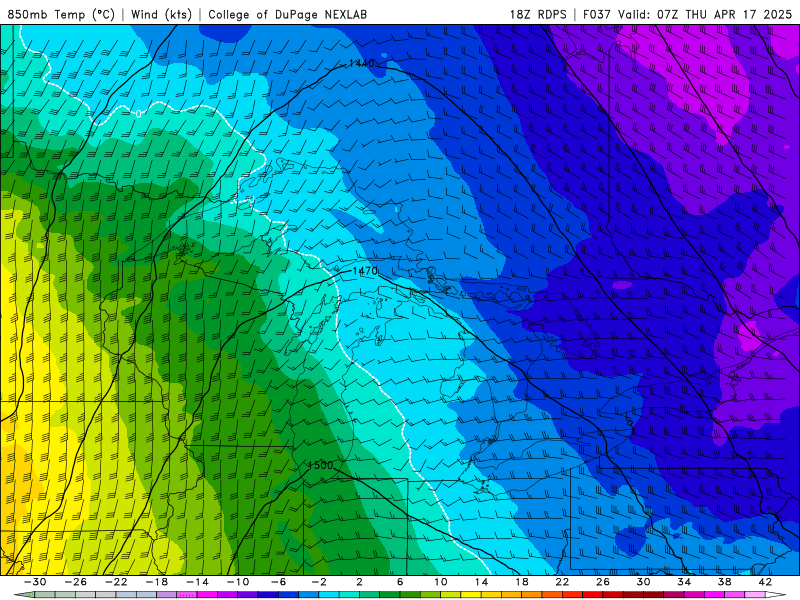This screenshot has height=600, width=800.
Task: Select the '-10' colorbar scale label
Action: point(238,582)
